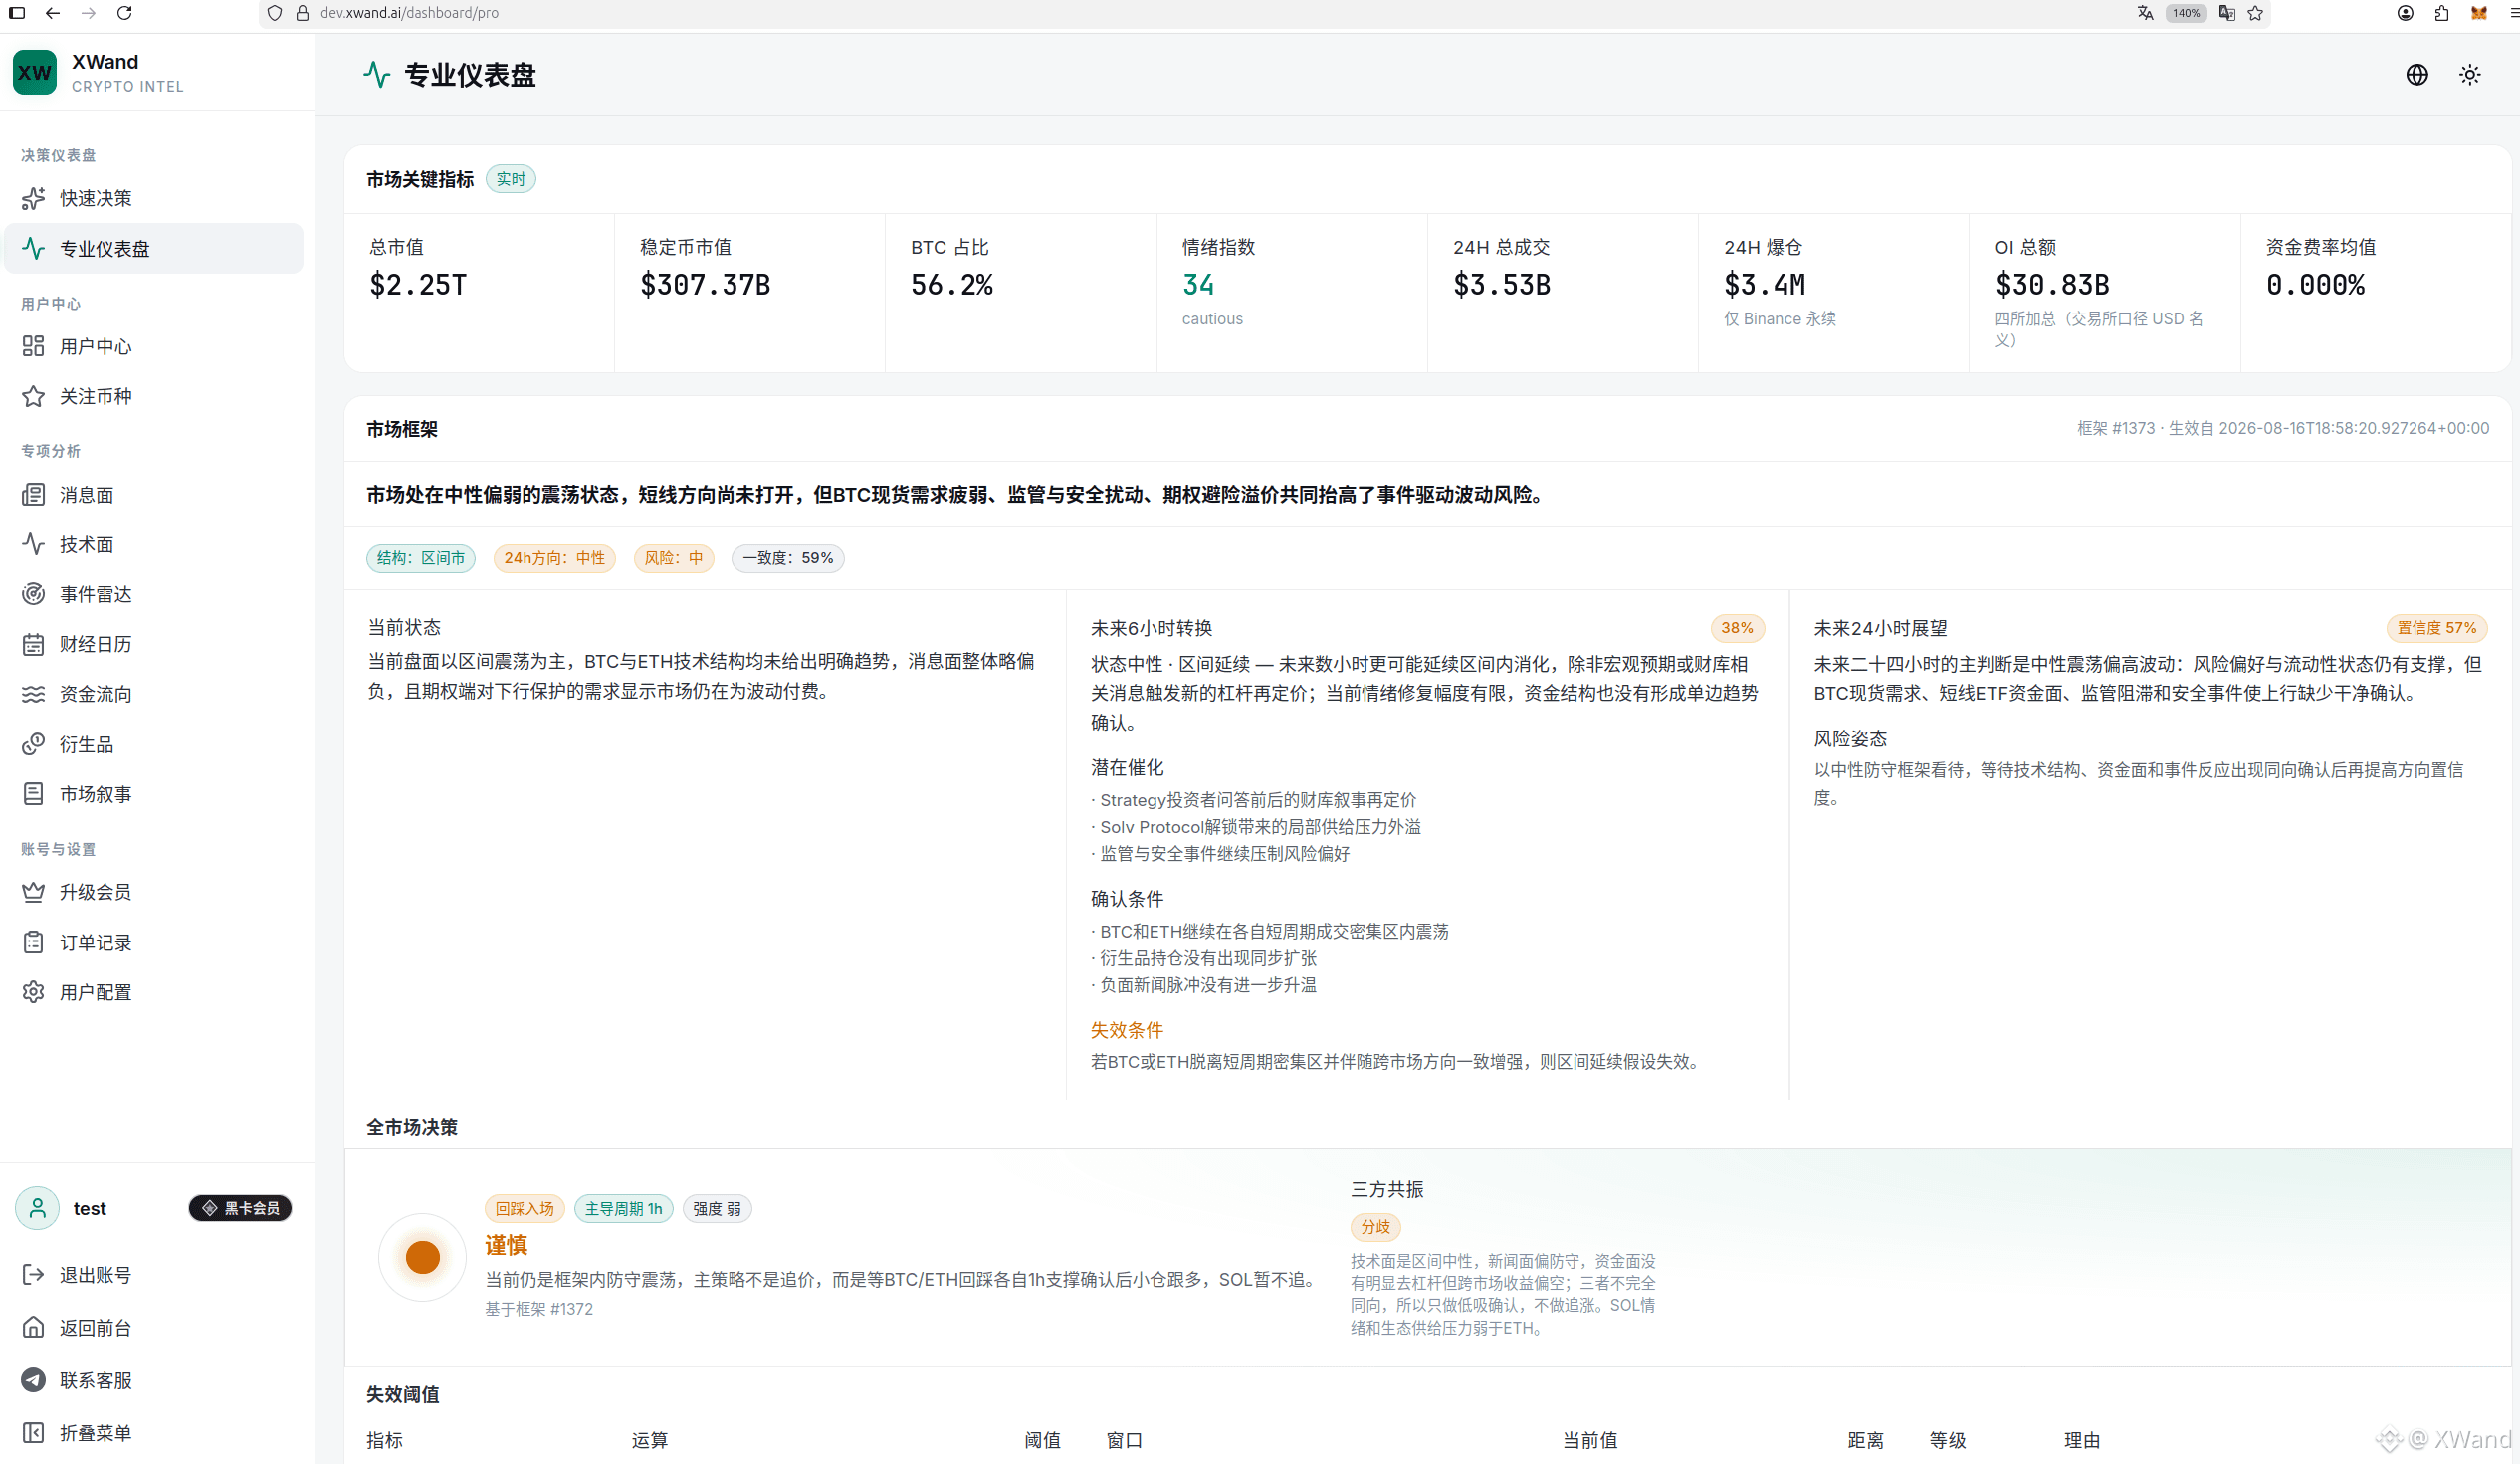Click 风险: 中 tag
Viewport: 2520px width, 1464px height.
click(674, 558)
